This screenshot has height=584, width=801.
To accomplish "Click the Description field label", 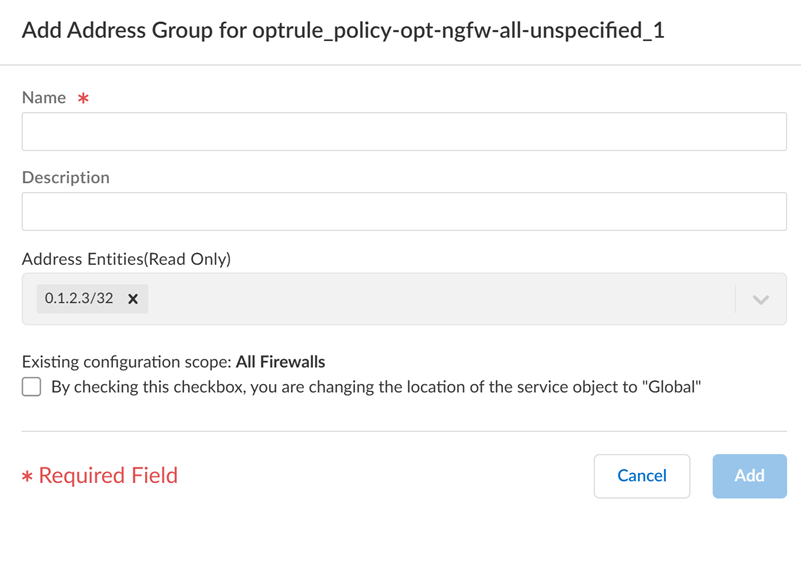I will (x=66, y=178).
